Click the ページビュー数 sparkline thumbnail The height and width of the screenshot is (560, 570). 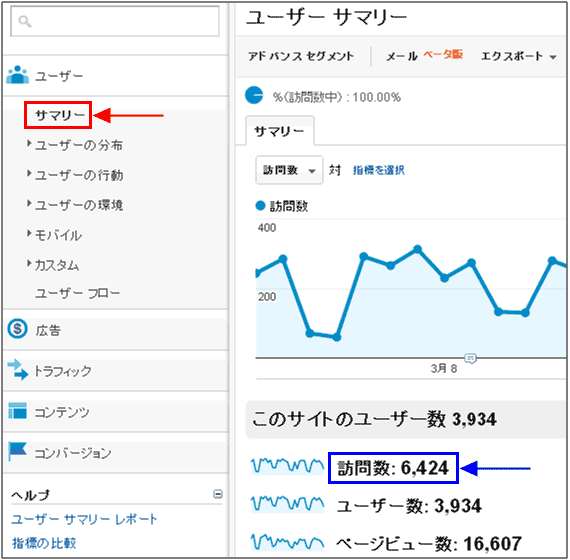pos(287,542)
